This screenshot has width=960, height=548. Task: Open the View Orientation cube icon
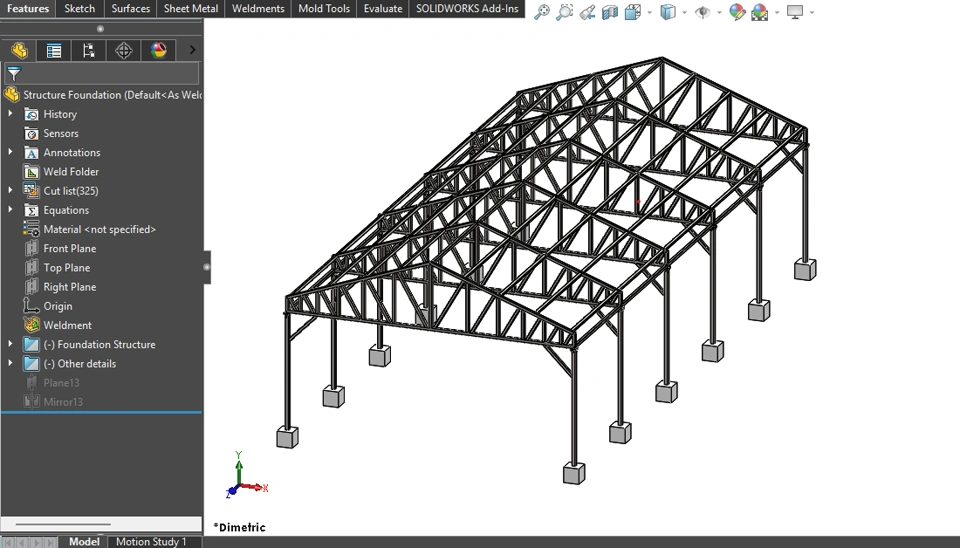click(632, 12)
